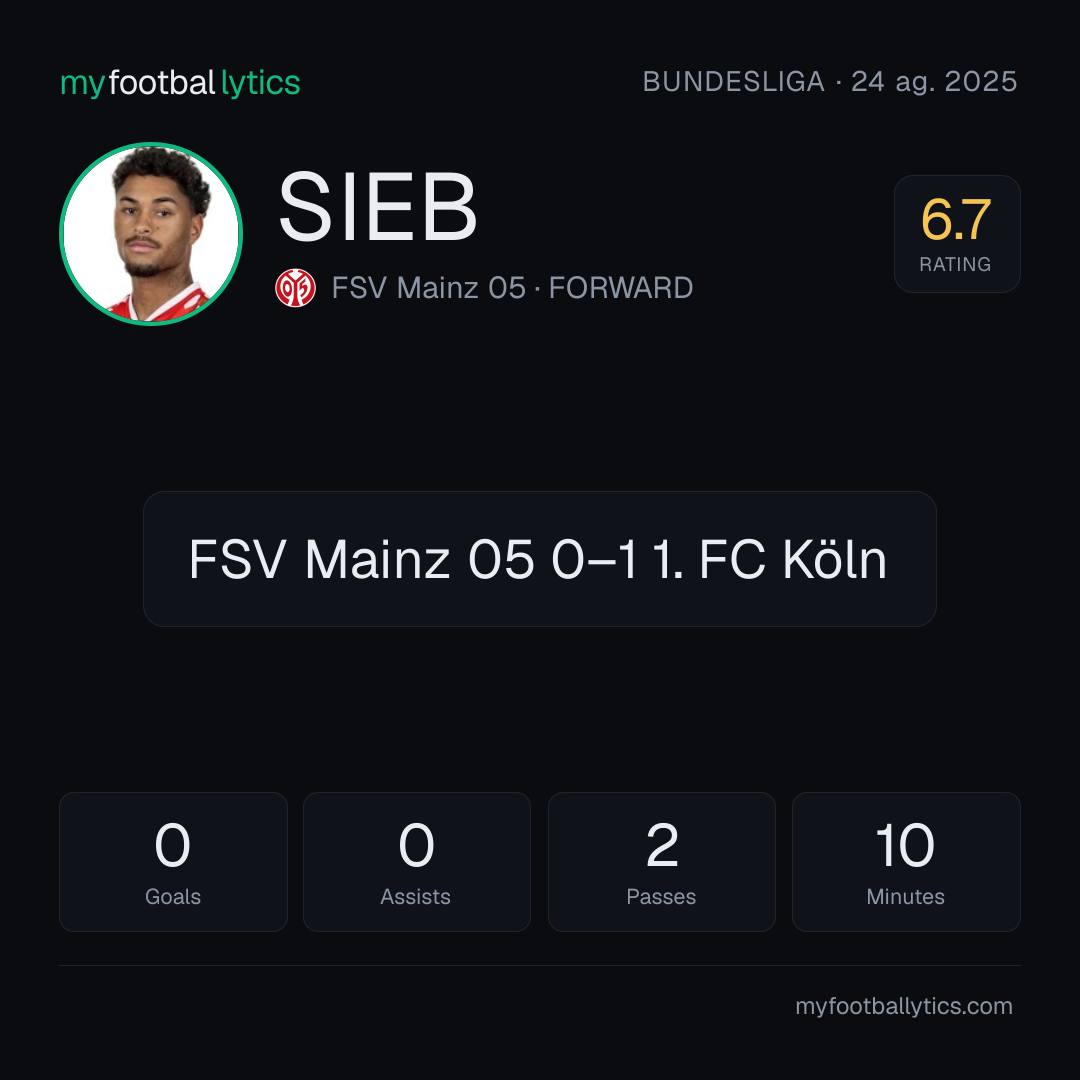Click the number 10 in the Minutes card
1080x1080 pixels.
(905, 845)
